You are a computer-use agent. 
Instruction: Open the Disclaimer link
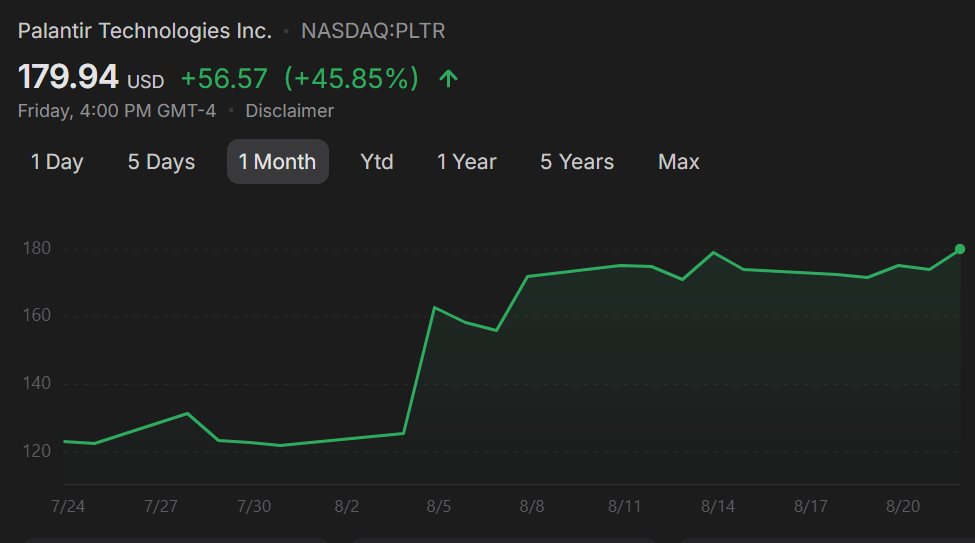click(289, 111)
